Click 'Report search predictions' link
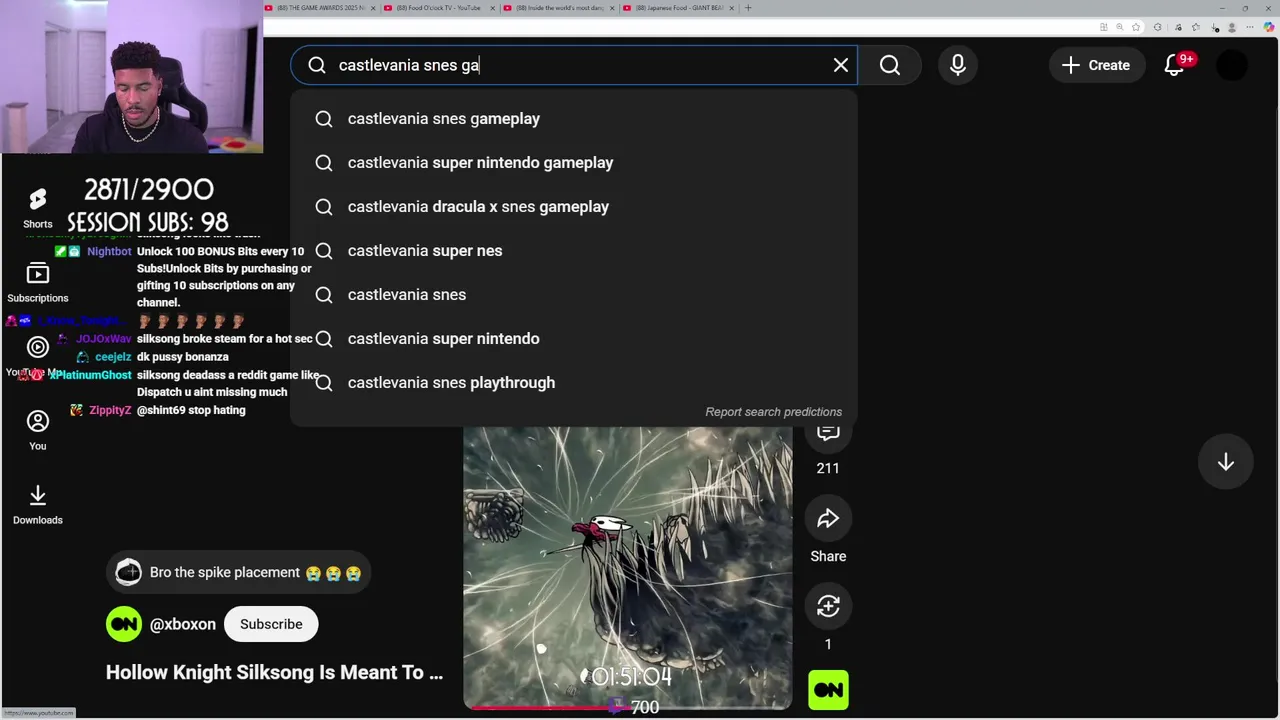The image size is (1280, 720). click(773, 412)
